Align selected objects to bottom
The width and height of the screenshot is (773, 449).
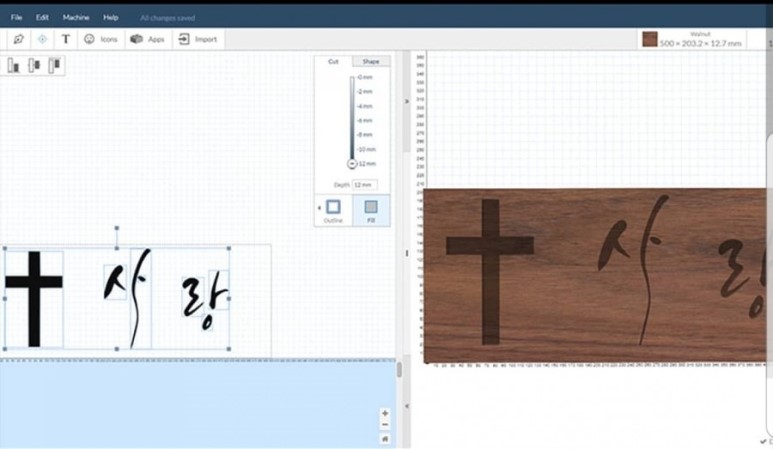point(13,65)
